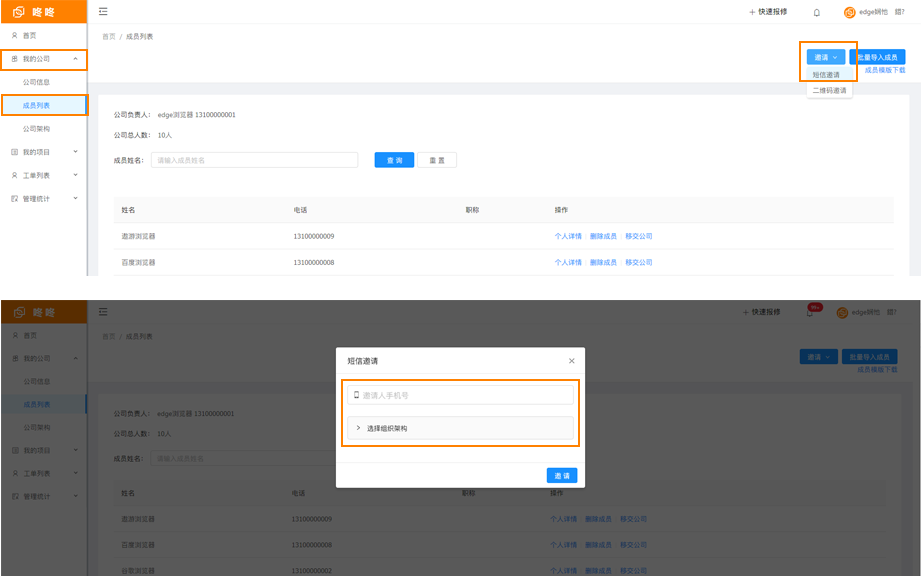Click 删除成员 for 百度浏览器 in top table
This screenshot has width=921, height=576.
(x=603, y=262)
